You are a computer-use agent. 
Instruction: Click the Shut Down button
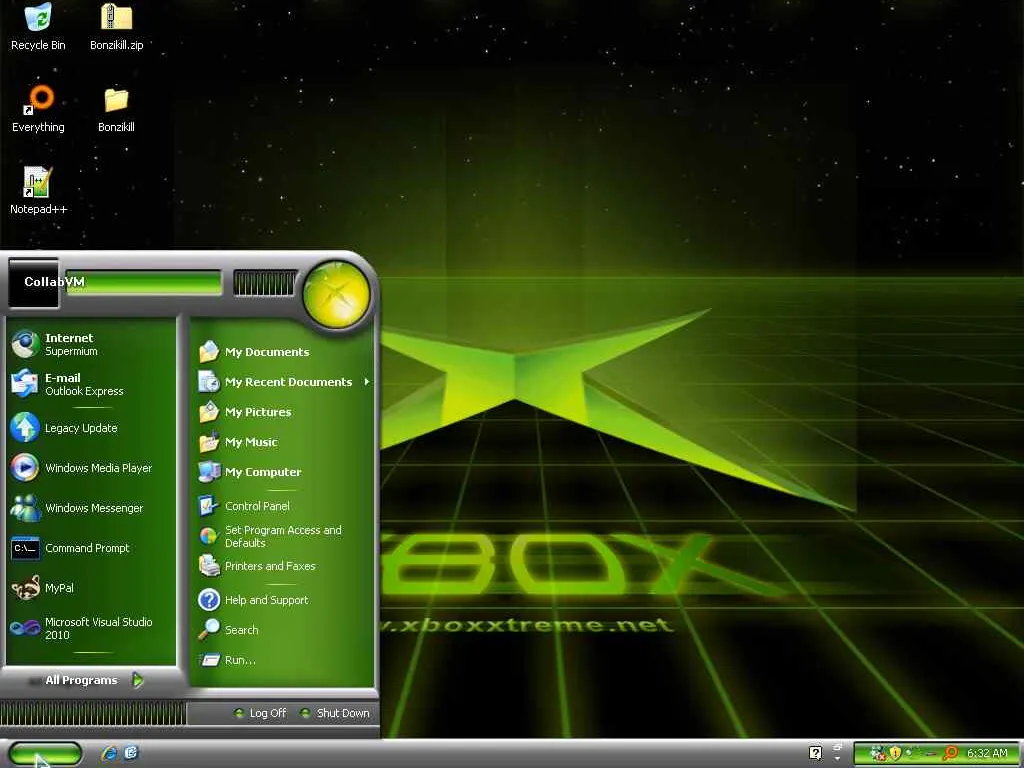click(x=335, y=713)
